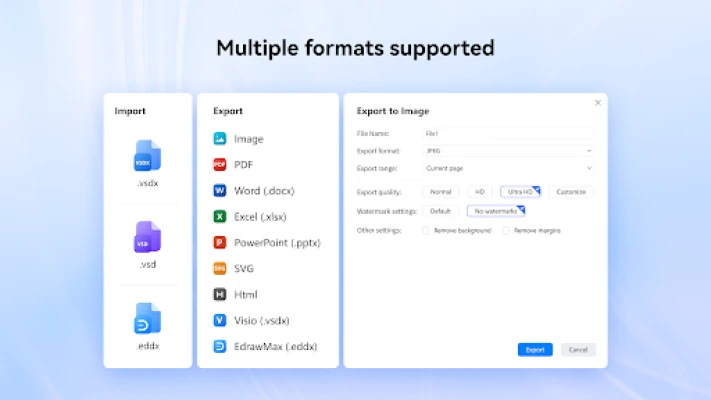This screenshot has width=711, height=400.
Task: Click the PDF export icon
Action: 220,165
